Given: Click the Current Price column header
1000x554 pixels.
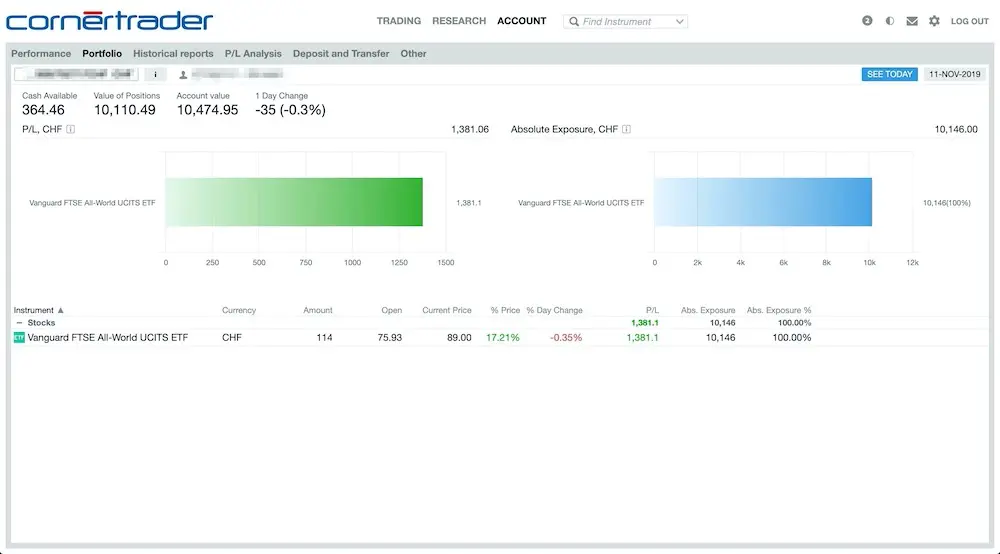Looking at the screenshot, I should coord(446,310).
